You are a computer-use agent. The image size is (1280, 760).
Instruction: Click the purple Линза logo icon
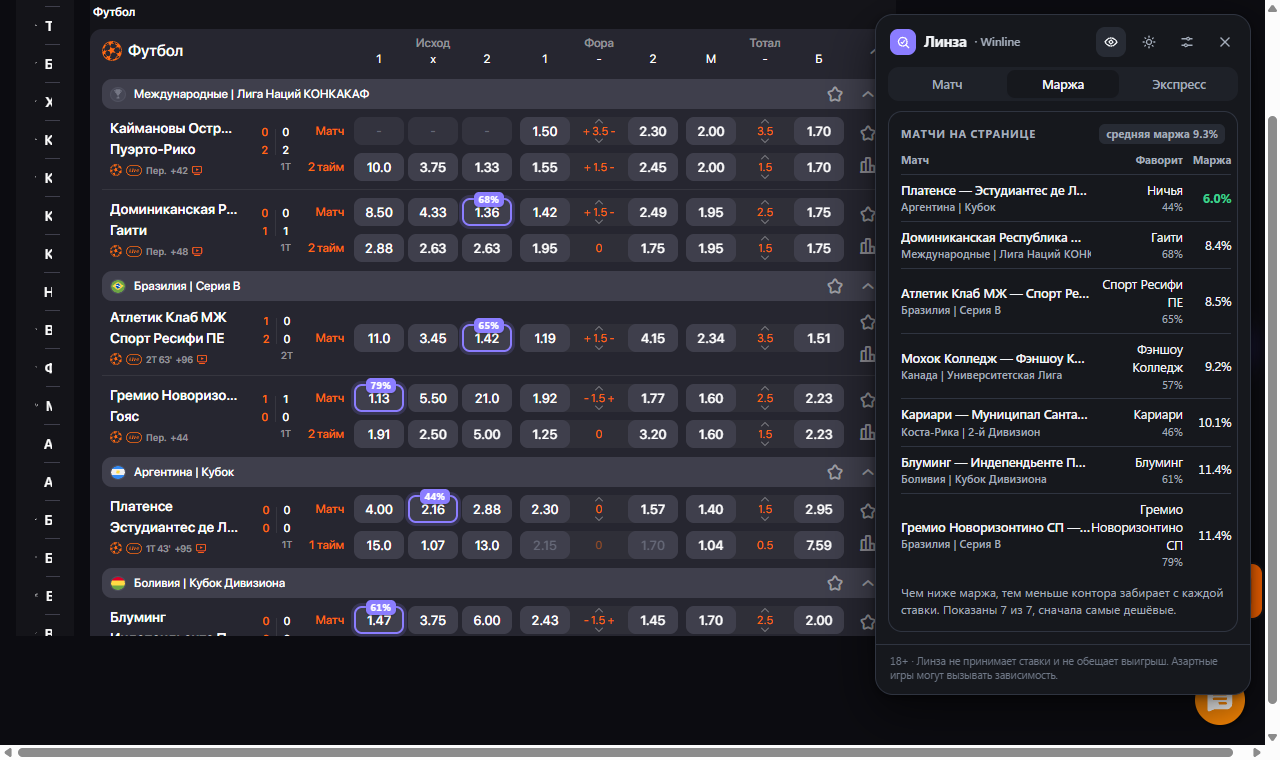pyautogui.click(x=903, y=42)
